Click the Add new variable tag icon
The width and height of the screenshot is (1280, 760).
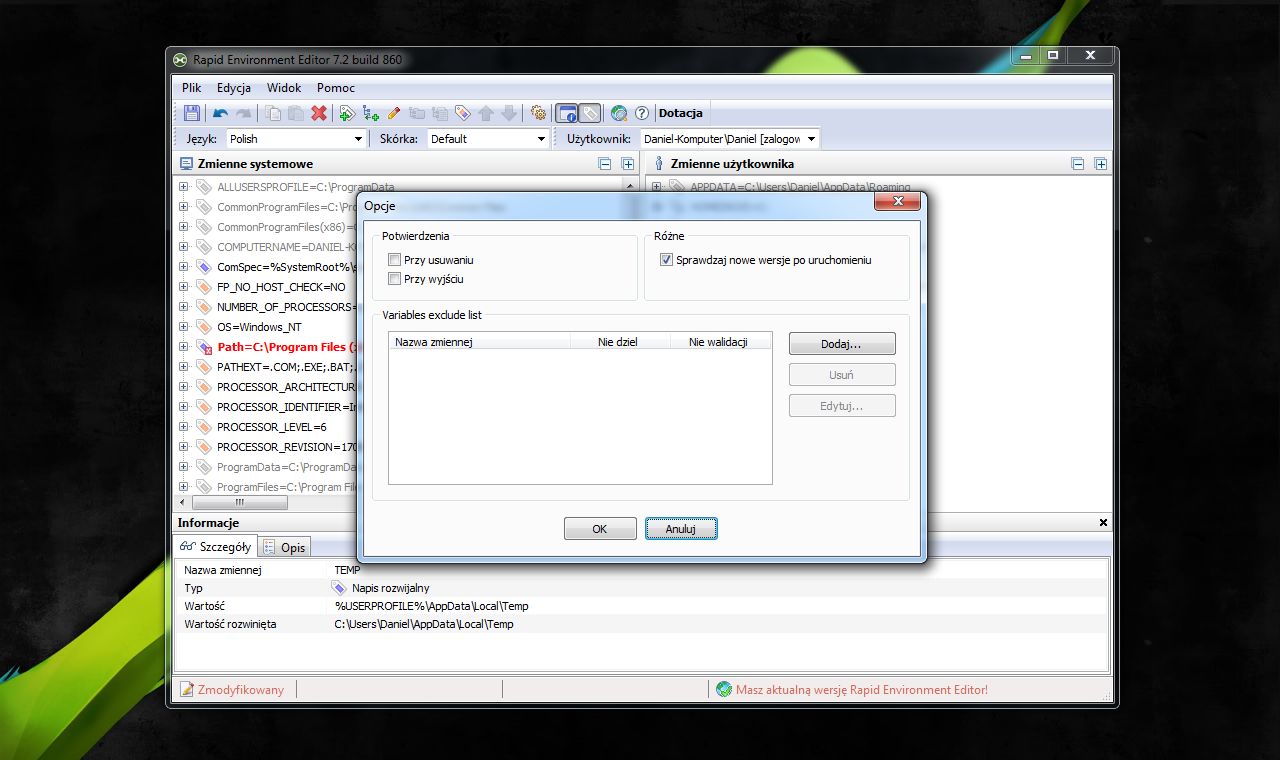click(x=347, y=113)
